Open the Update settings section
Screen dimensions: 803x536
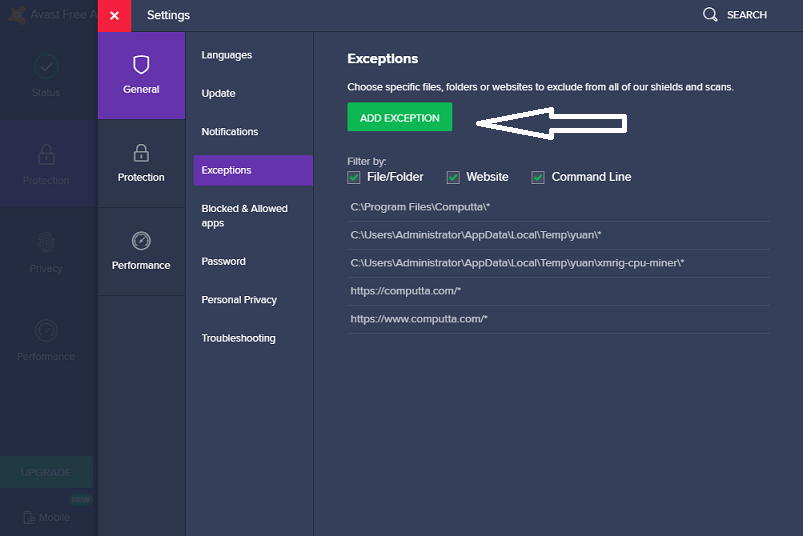click(219, 93)
